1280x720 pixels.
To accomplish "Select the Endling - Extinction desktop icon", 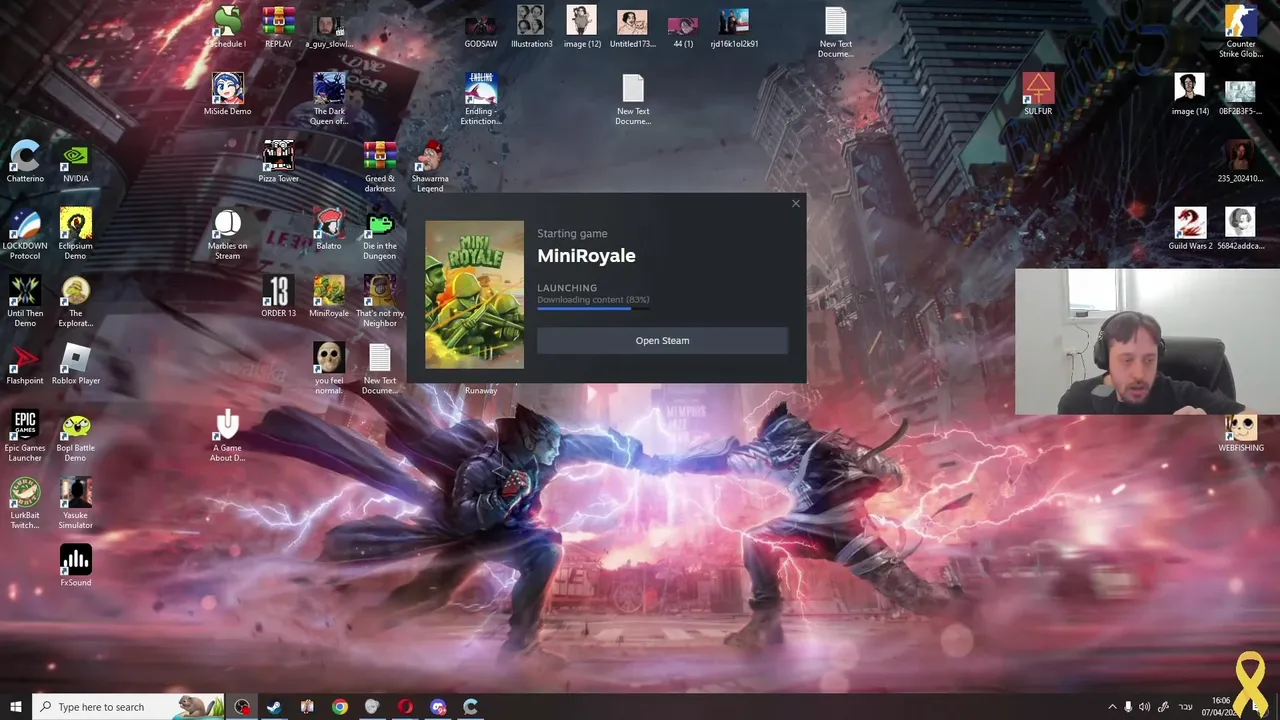I will pos(480,99).
